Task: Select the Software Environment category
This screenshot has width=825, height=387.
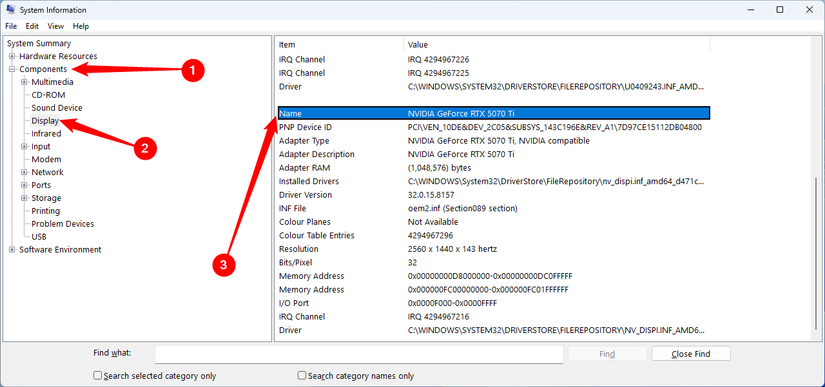Action: coord(60,250)
